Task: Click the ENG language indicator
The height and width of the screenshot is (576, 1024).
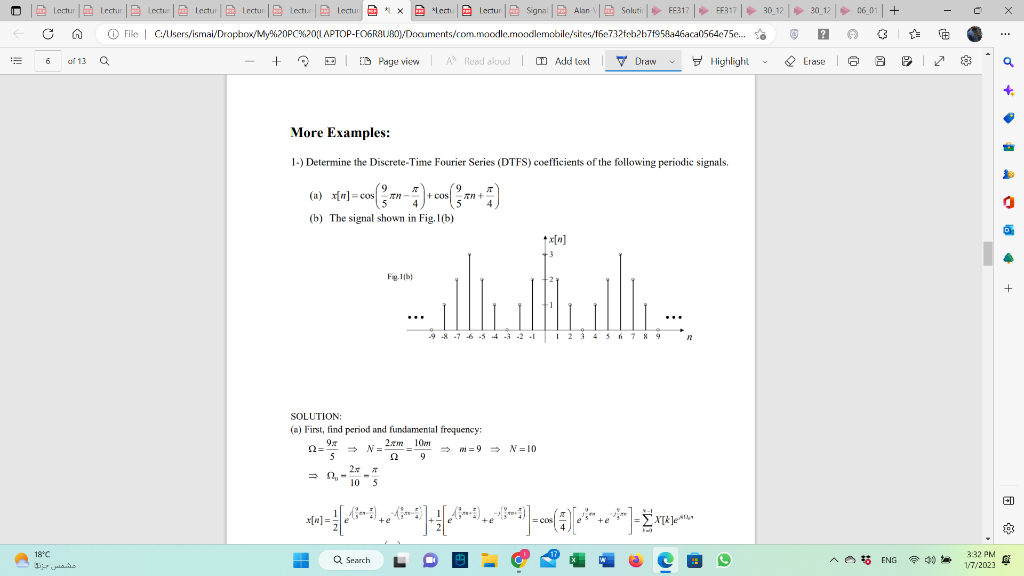Action: pyautogui.click(x=888, y=560)
